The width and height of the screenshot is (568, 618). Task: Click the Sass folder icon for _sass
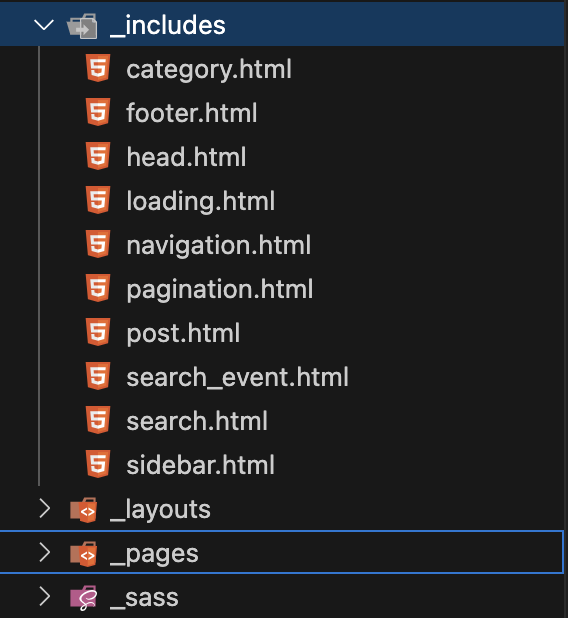(x=84, y=598)
